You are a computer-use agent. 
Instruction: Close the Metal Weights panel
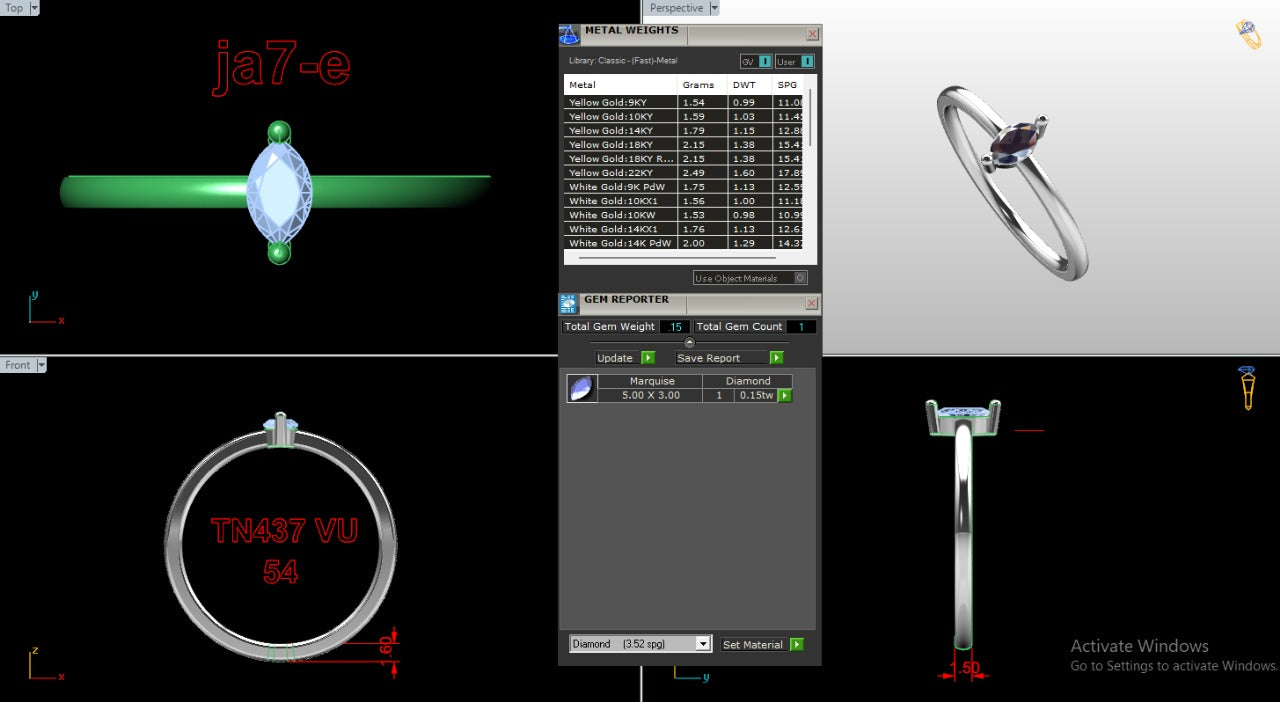(x=812, y=34)
